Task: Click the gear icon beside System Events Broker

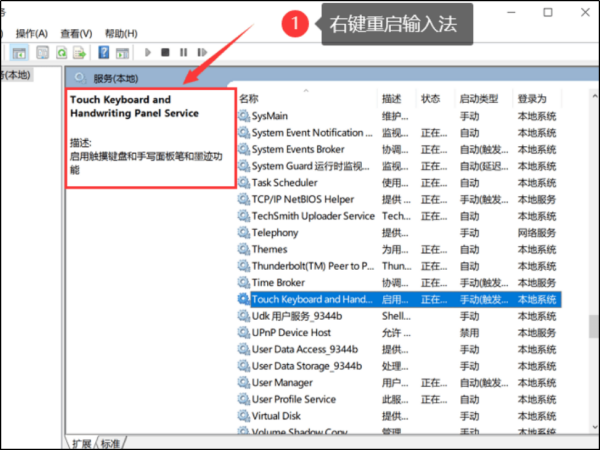Action: pos(243,149)
